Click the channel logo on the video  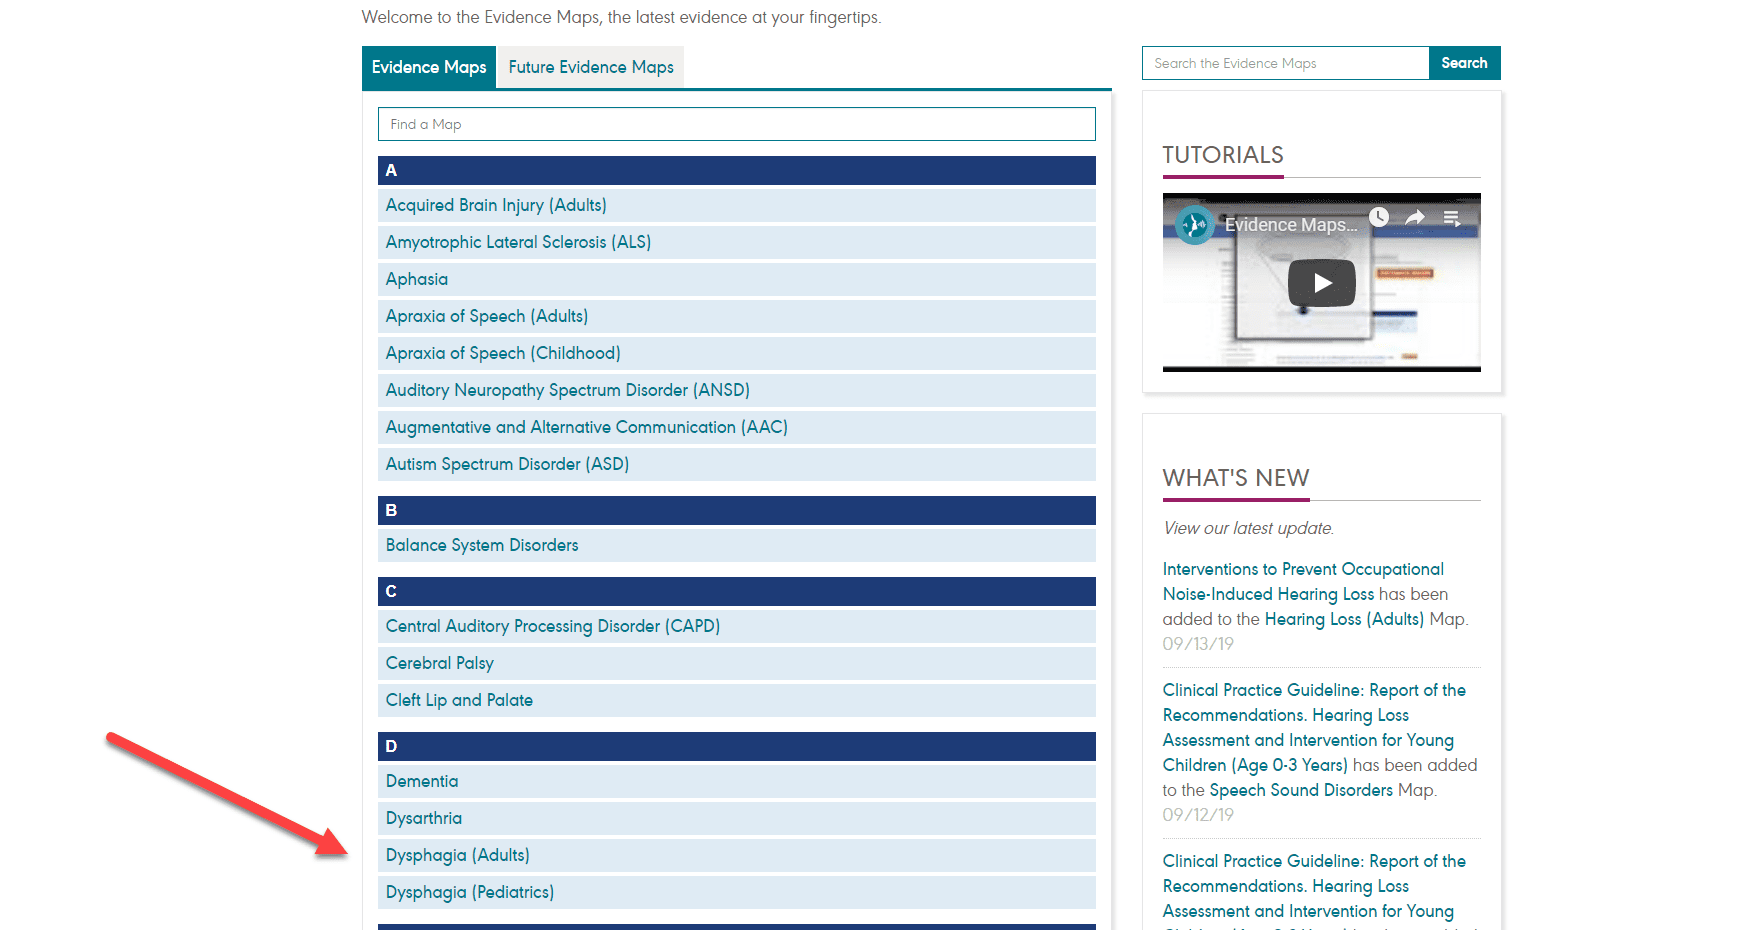[x=1194, y=225]
